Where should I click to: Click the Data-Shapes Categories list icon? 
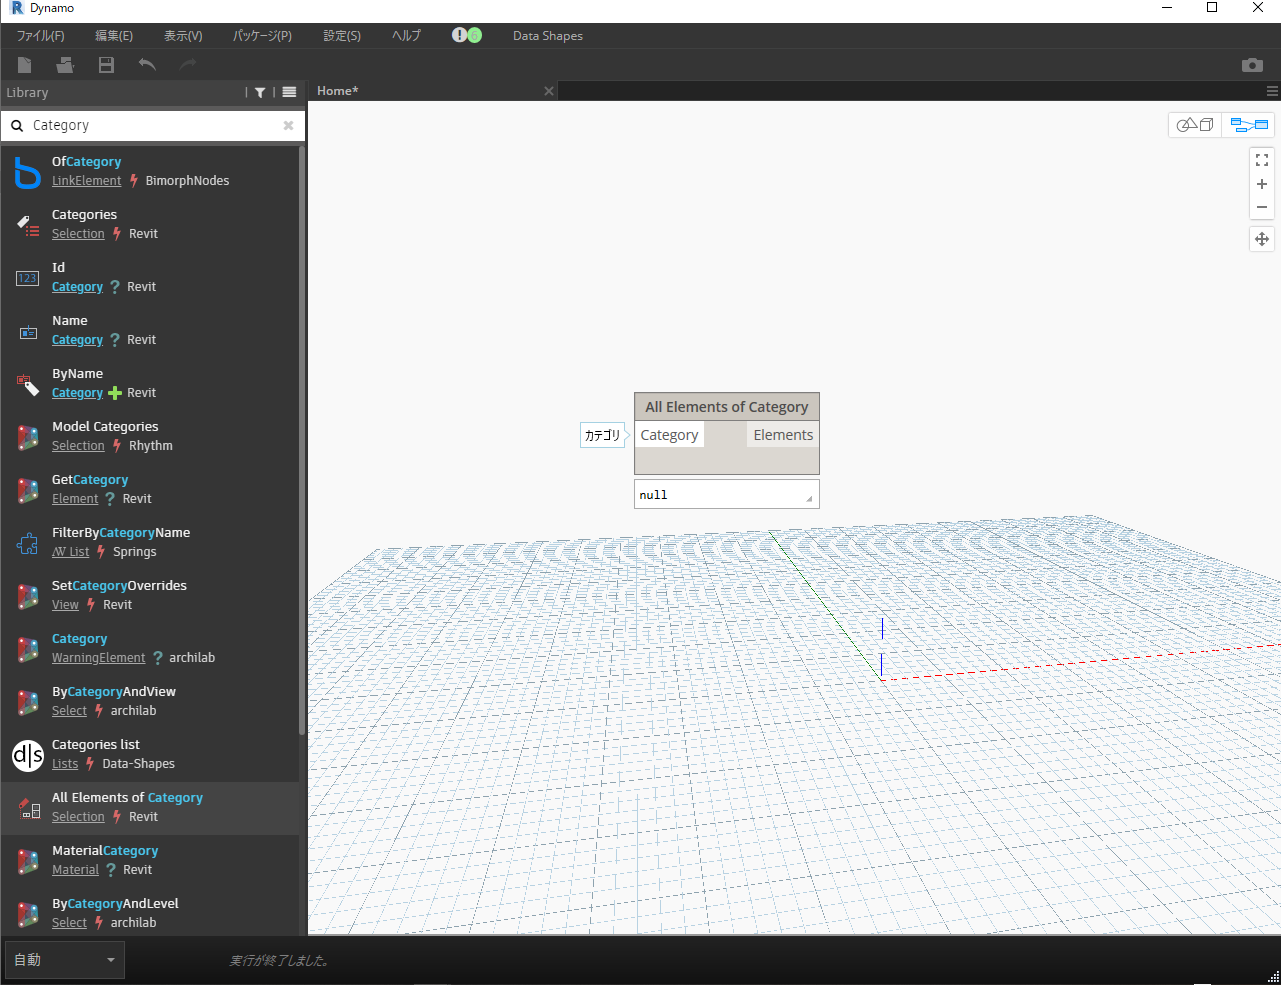pyautogui.click(x=28, y=755)
